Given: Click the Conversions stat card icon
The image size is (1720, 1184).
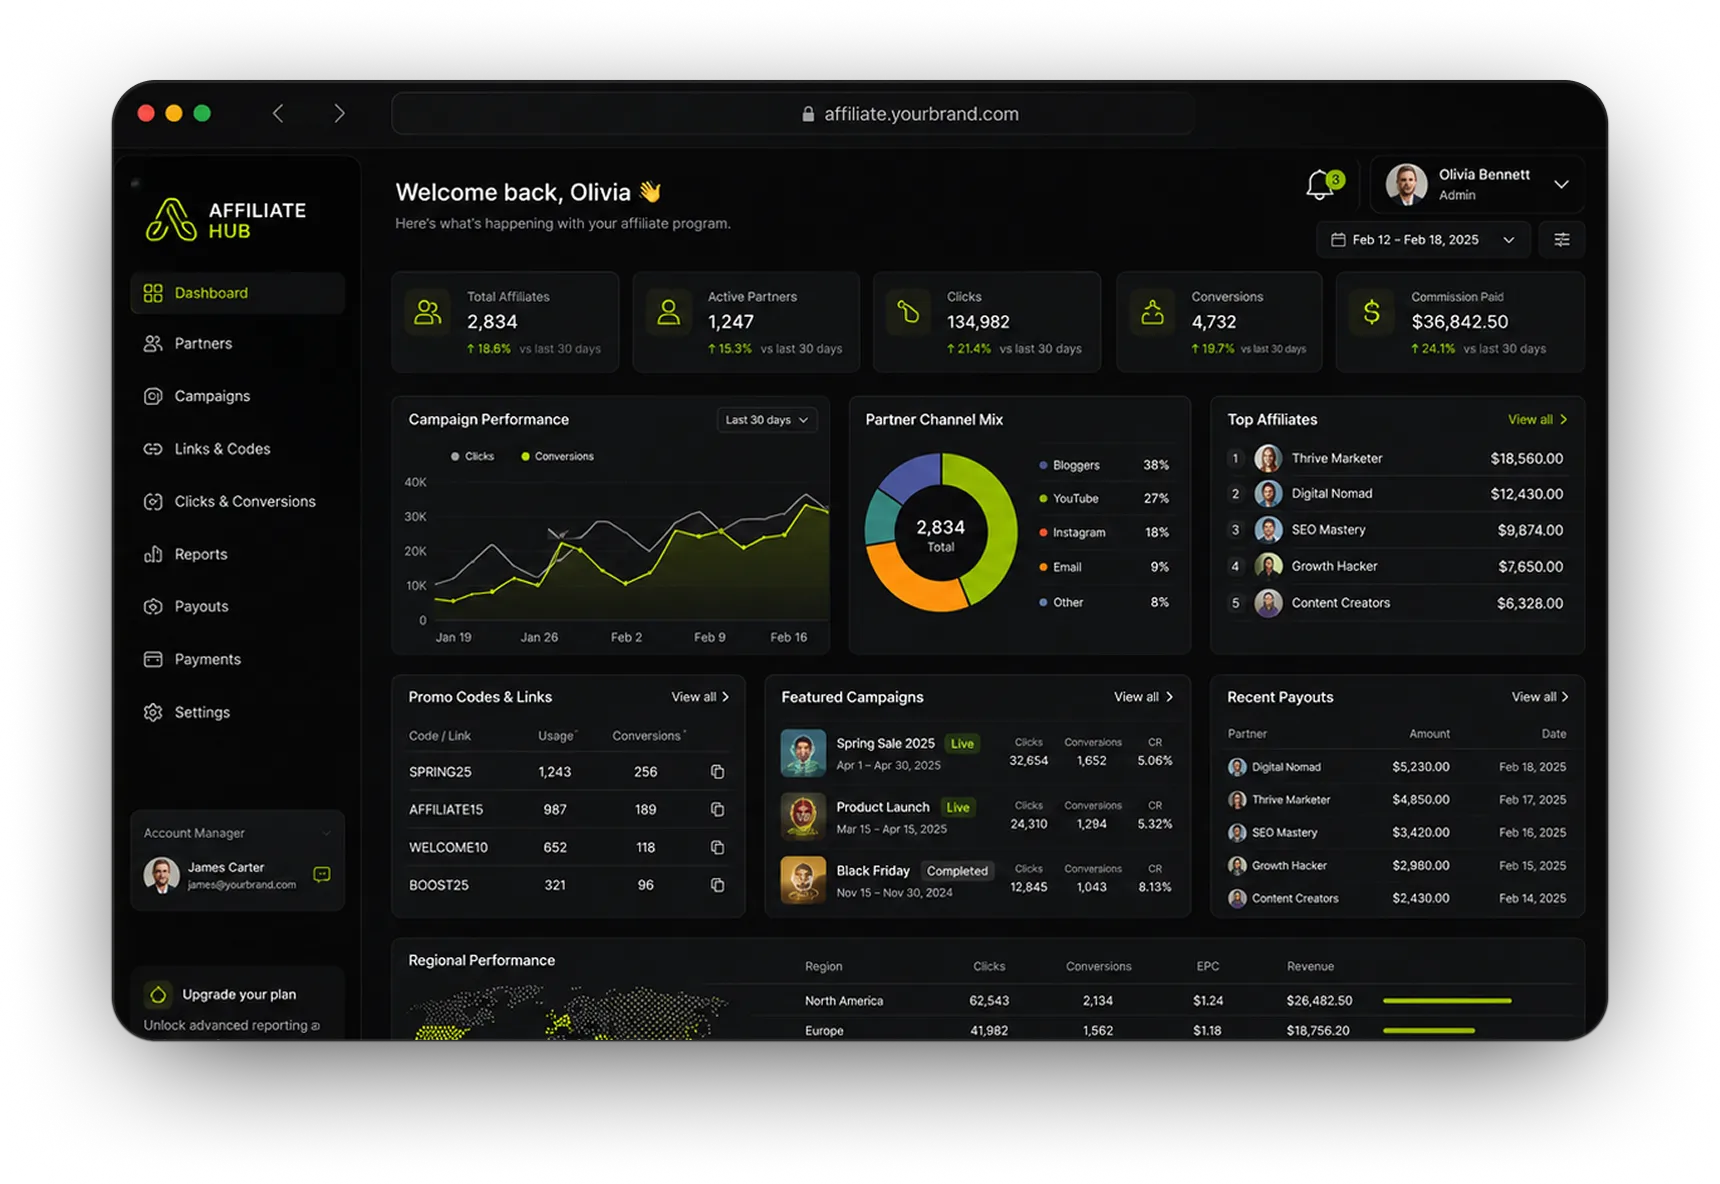Looking at the screenshot, I should [x=1152, y=313].
